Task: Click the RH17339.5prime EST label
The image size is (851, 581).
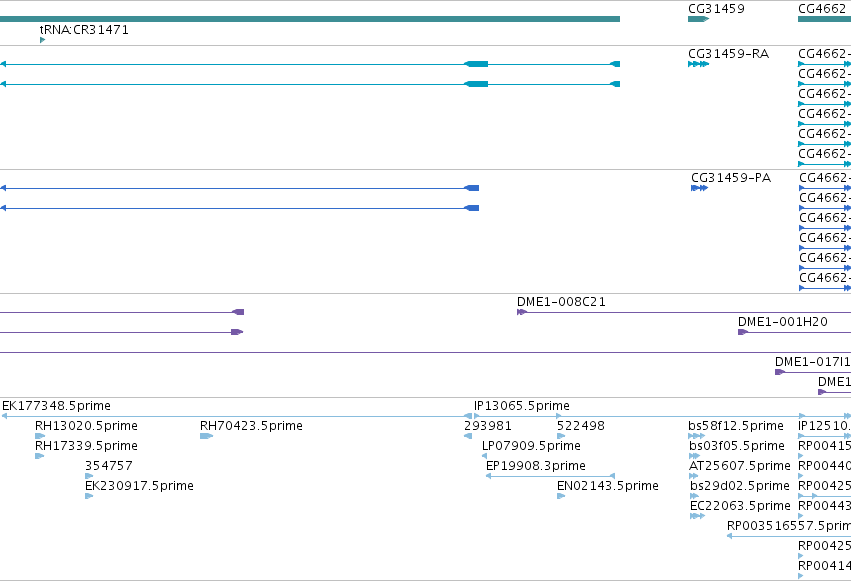Action: 86,446
